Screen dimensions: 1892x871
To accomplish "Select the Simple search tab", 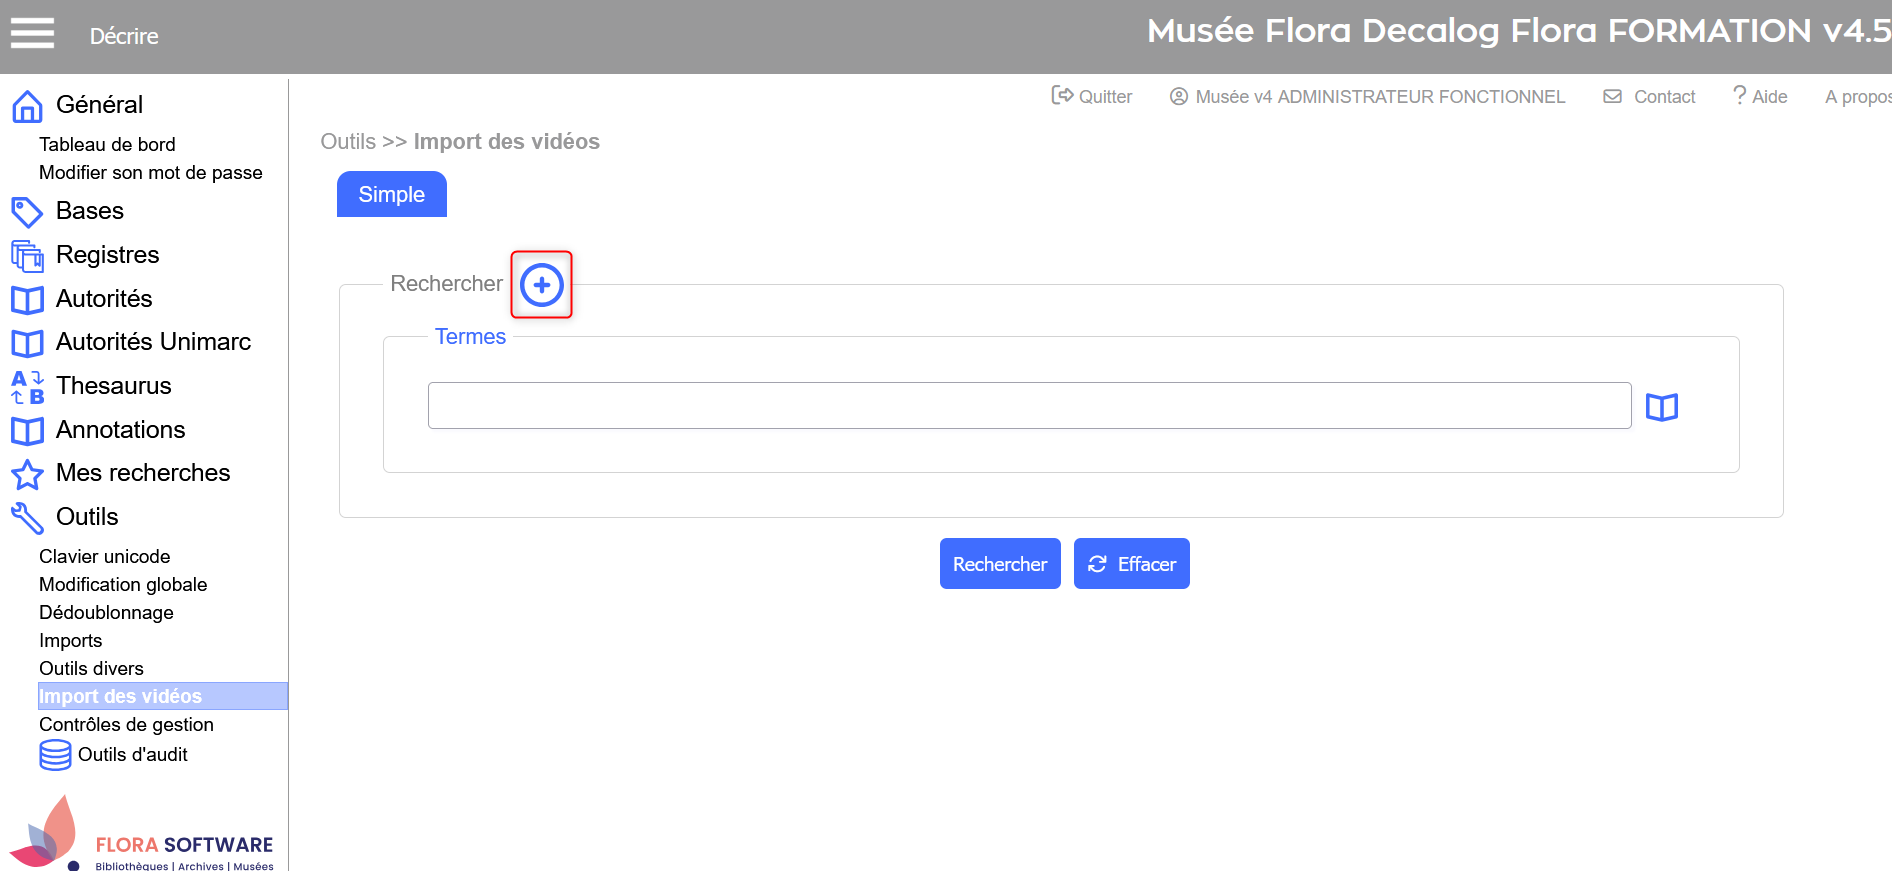I will 391,194.
